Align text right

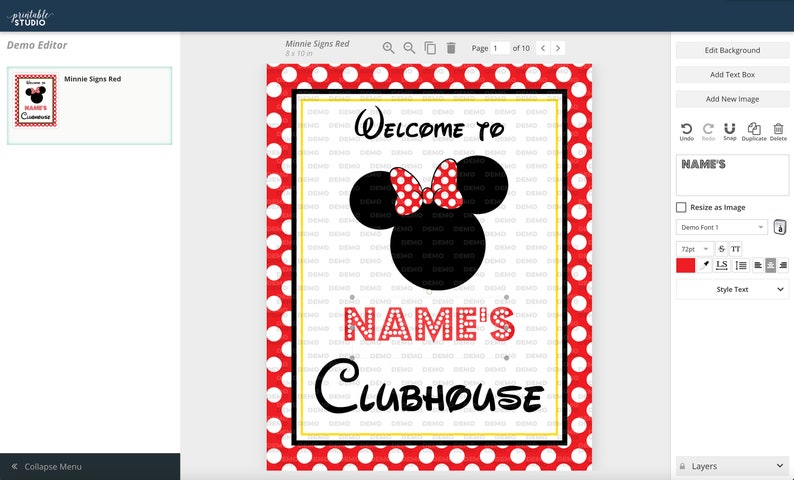(x=783, y=265)
